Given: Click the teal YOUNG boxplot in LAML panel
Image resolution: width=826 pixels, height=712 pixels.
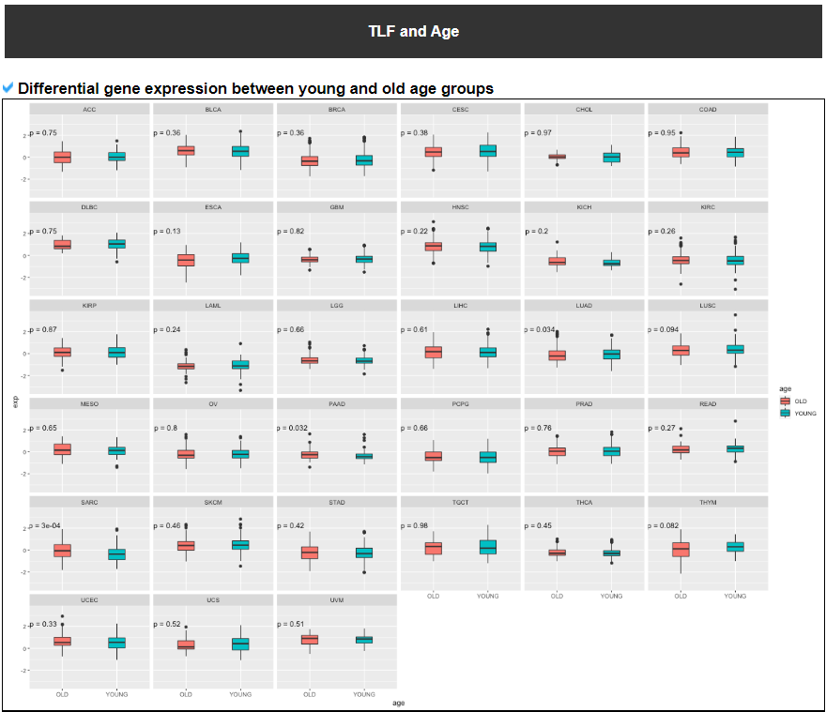Looking at the screenshot, I should point(240,365).
